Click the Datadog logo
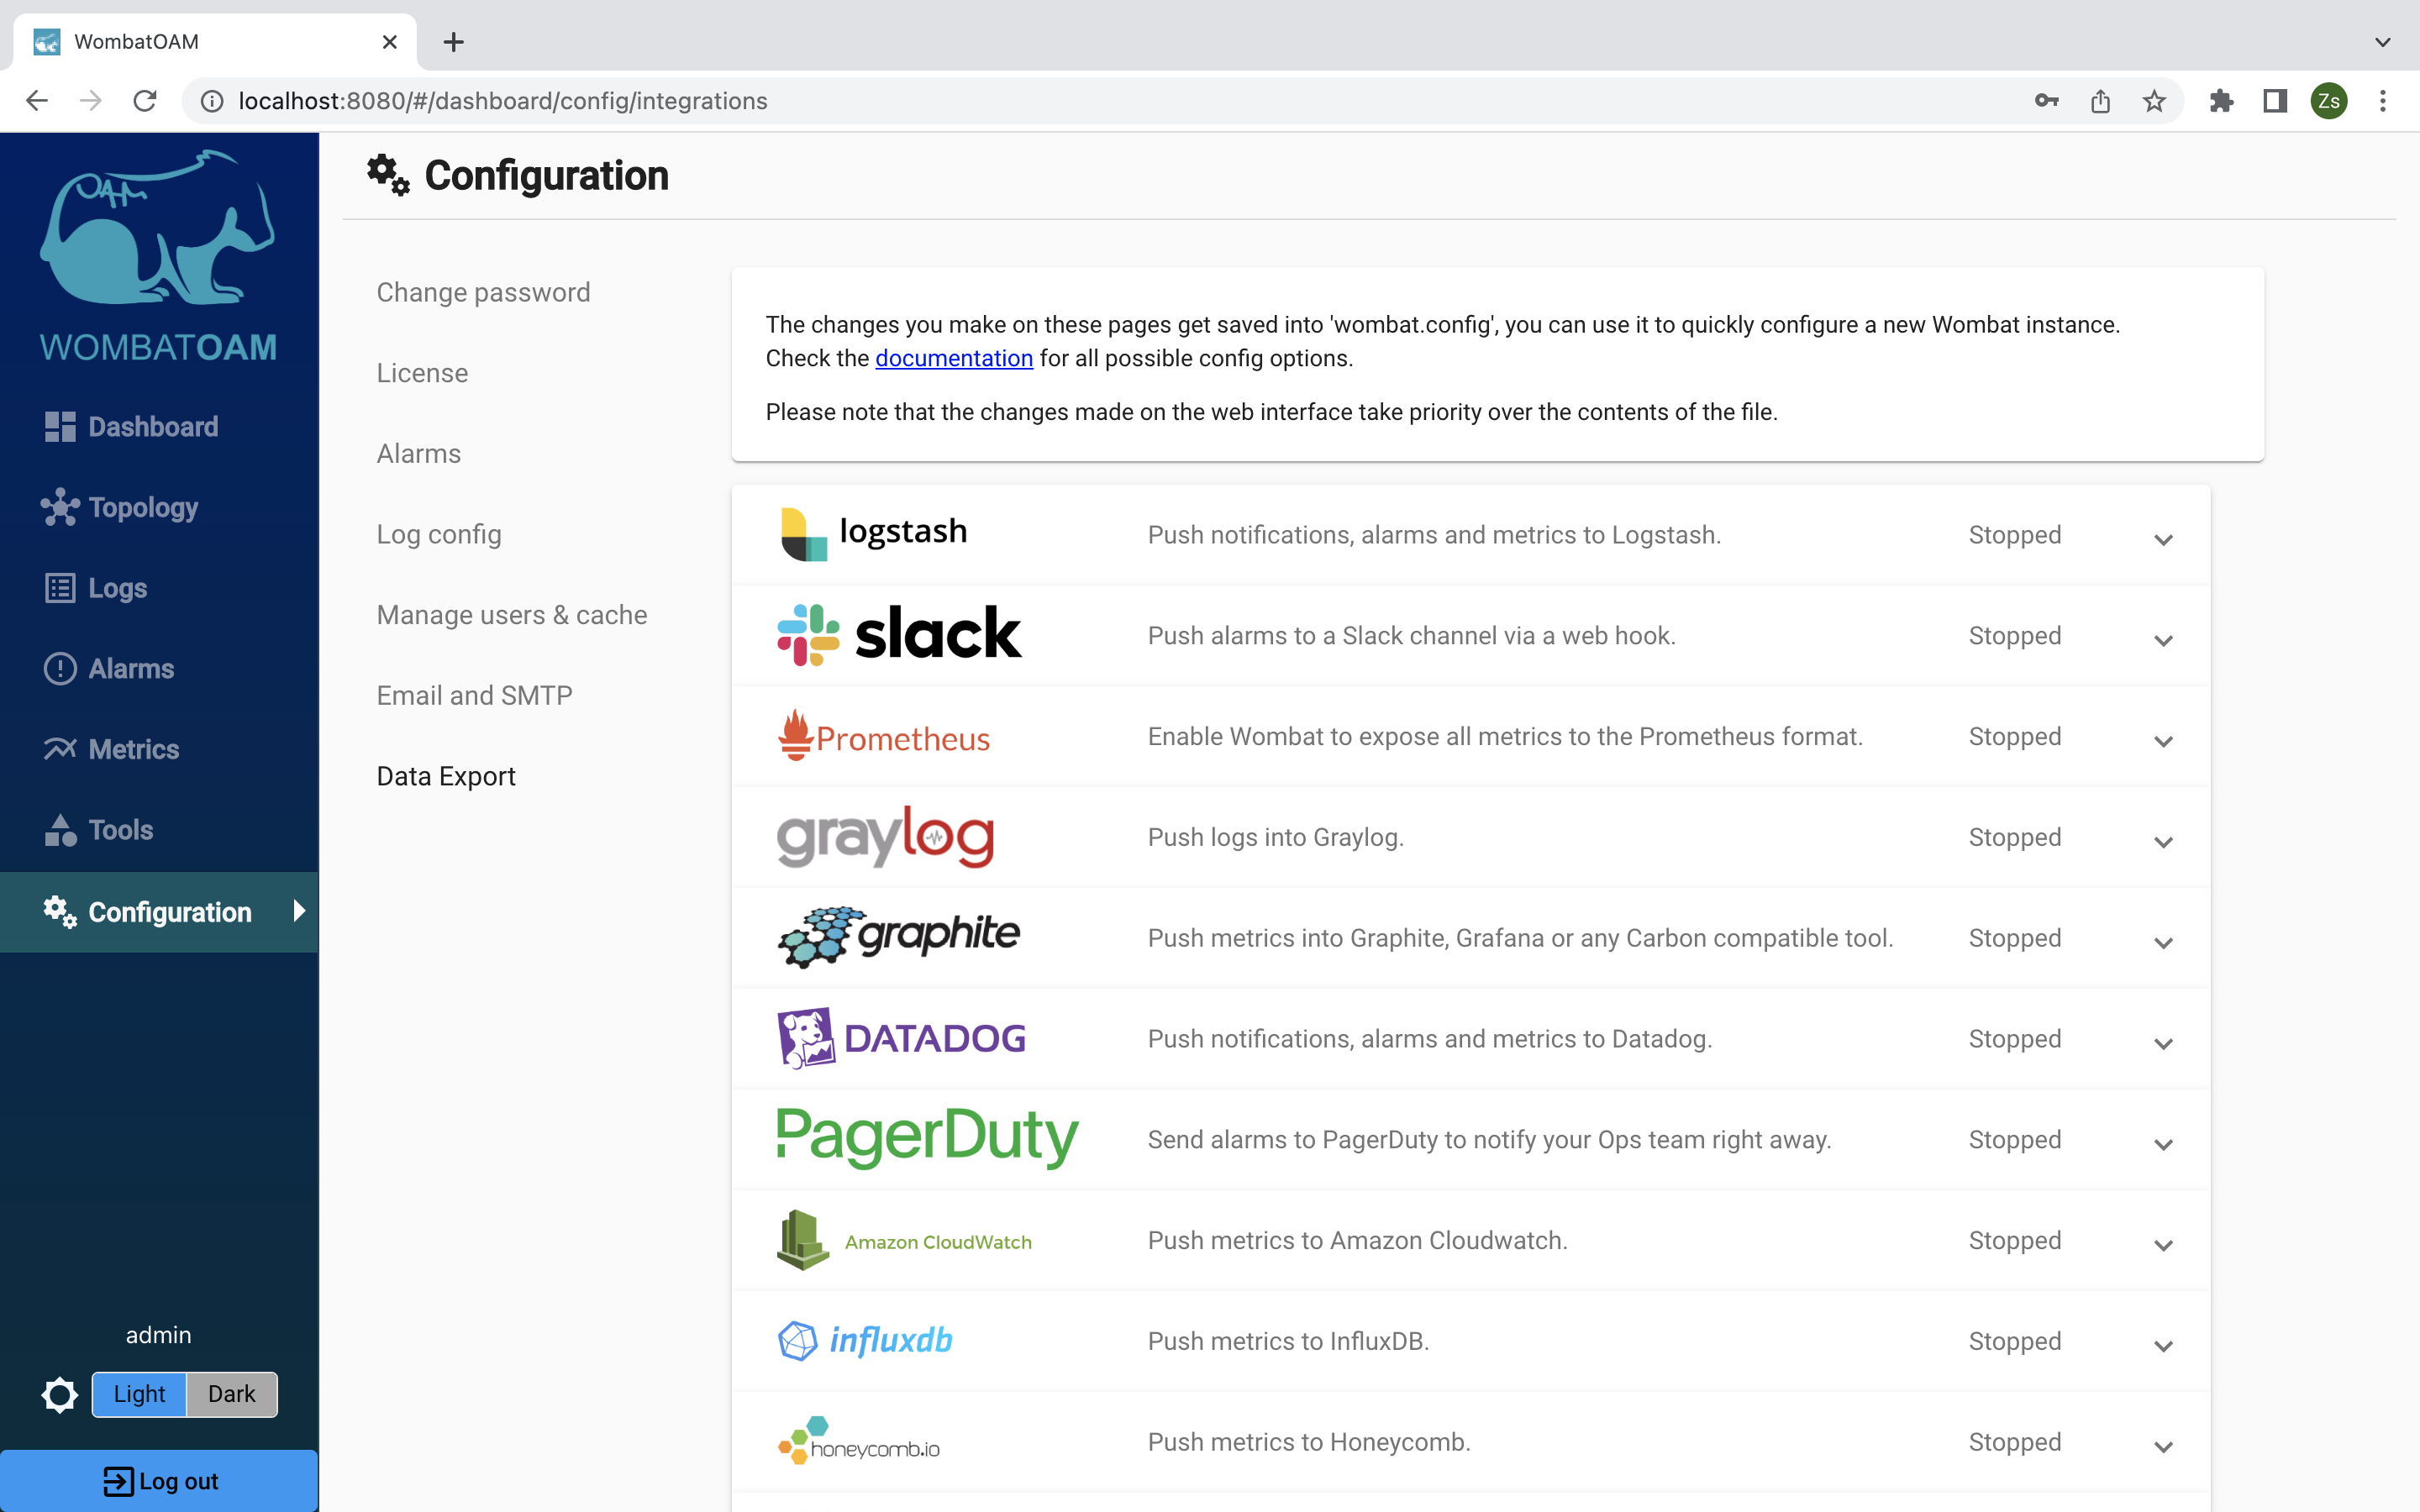The image size is (2420, 1512). pos(902,1038)
